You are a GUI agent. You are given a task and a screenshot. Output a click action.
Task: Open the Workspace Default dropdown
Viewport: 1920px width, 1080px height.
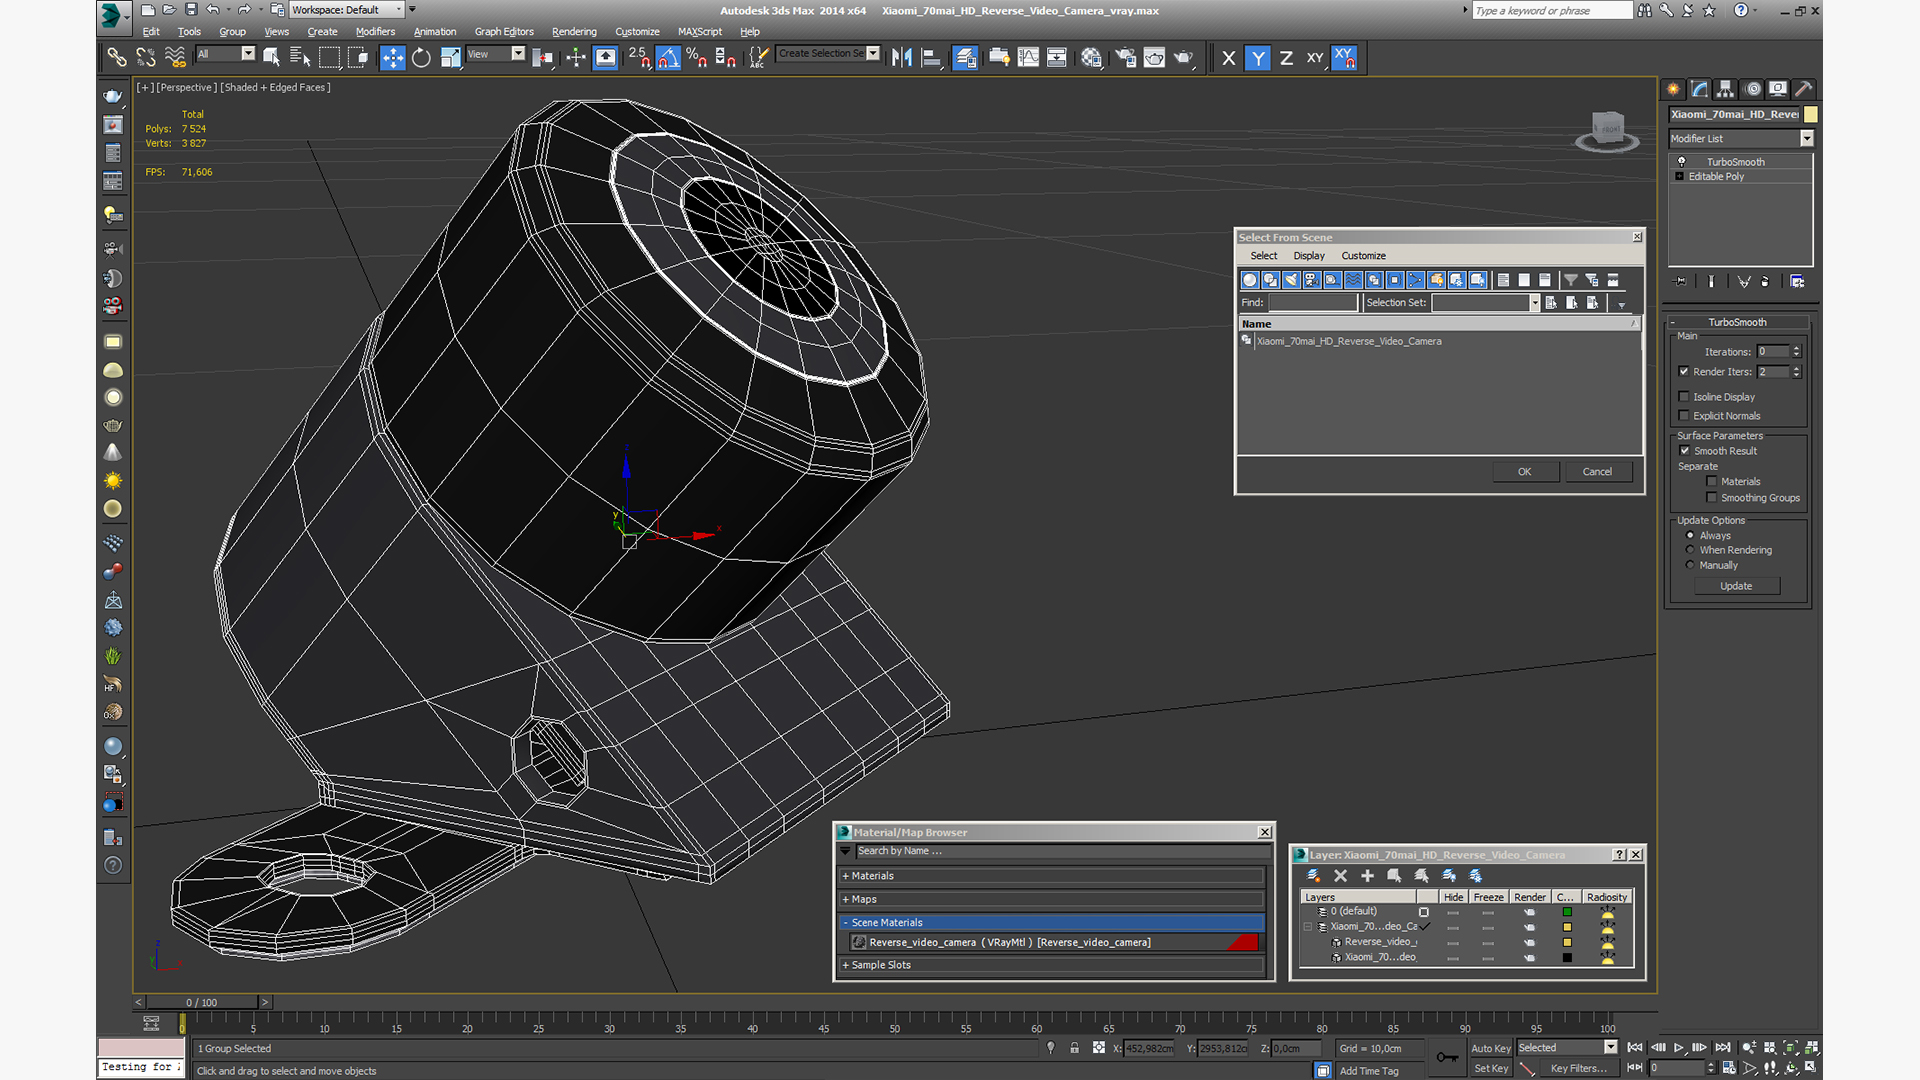pos(346,10)
